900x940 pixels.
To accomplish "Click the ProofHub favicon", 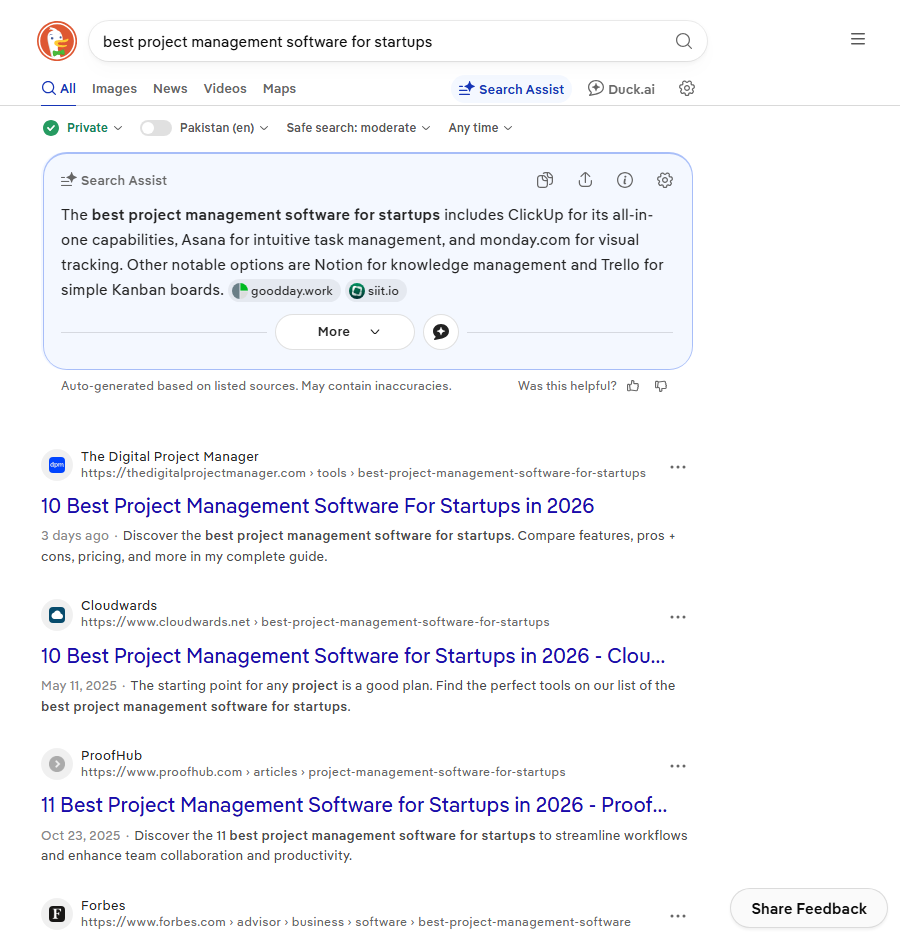I will point(57,764).
